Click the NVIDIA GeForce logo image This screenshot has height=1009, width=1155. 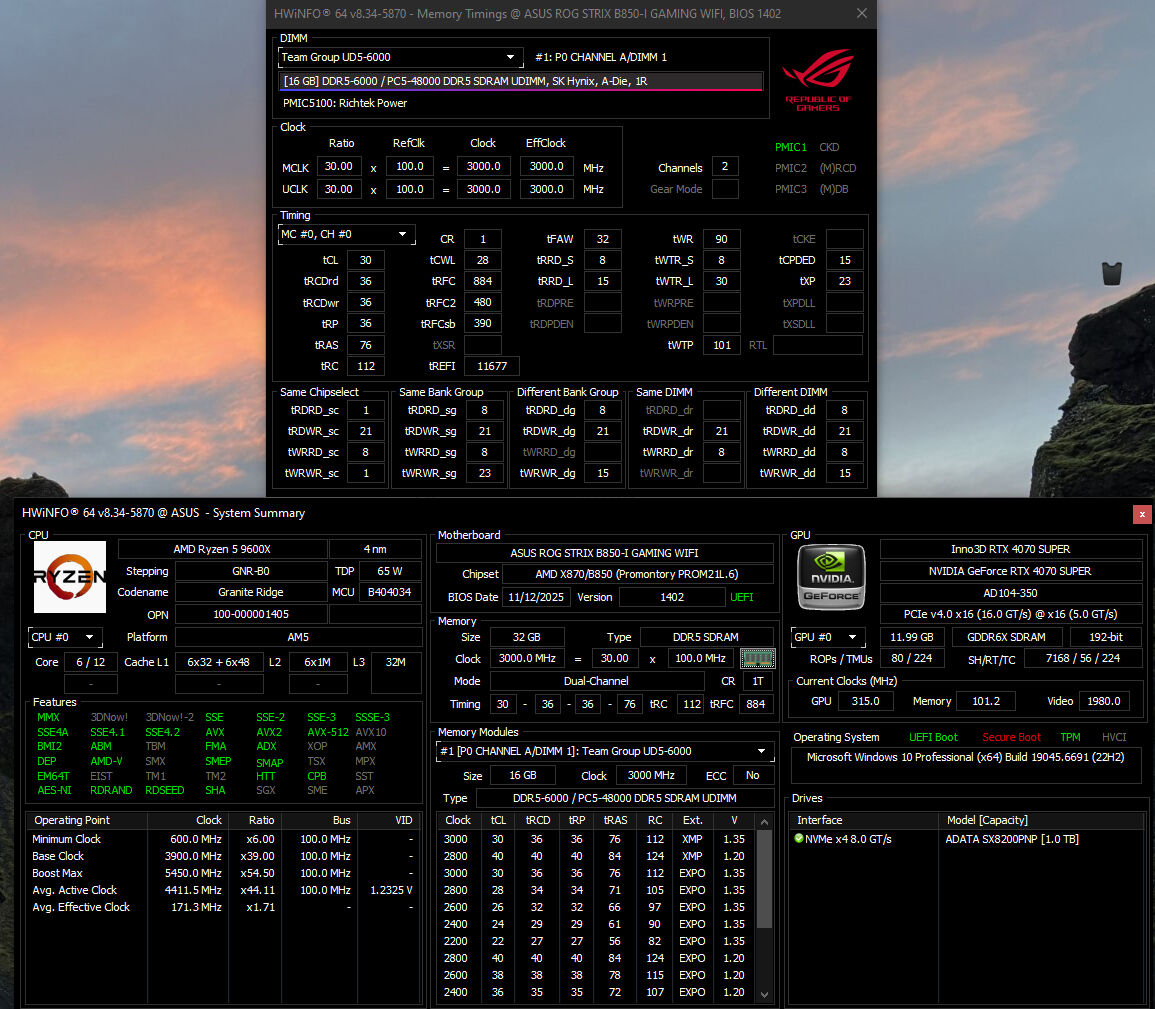(x=831, y=577)
